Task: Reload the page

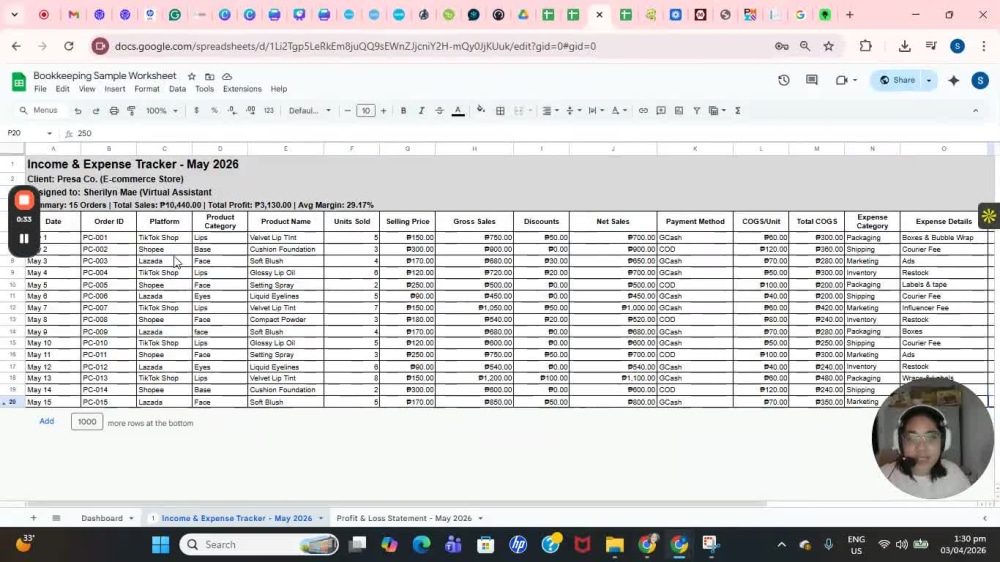Action: pyautogui.click(x=68, y=46)
